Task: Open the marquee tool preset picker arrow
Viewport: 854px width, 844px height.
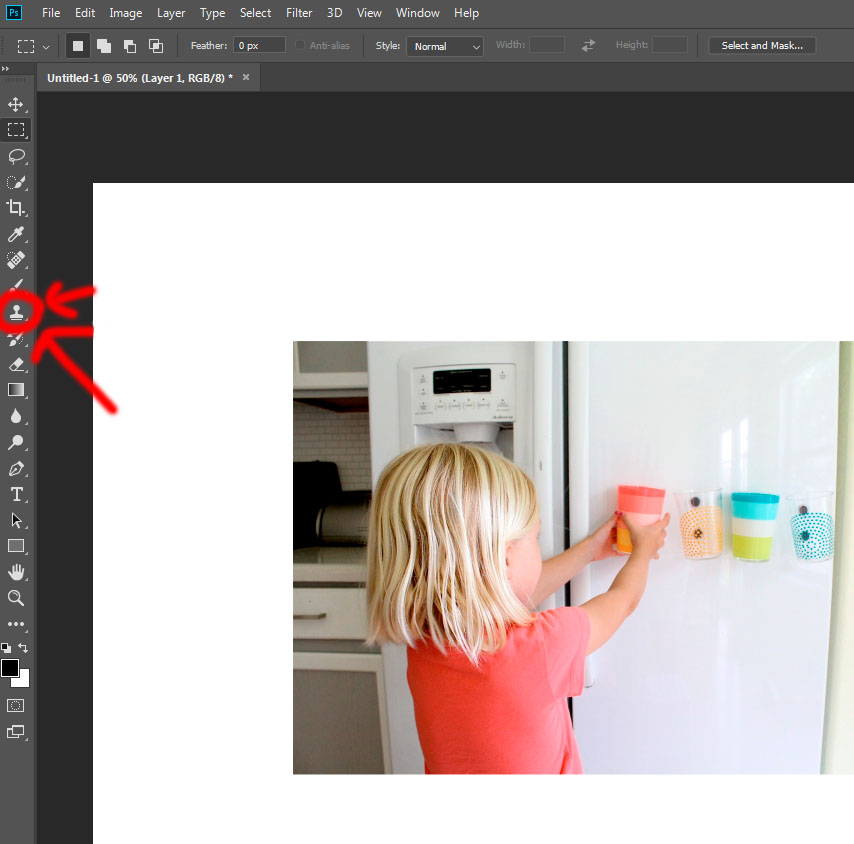Action: pos(46,47)
